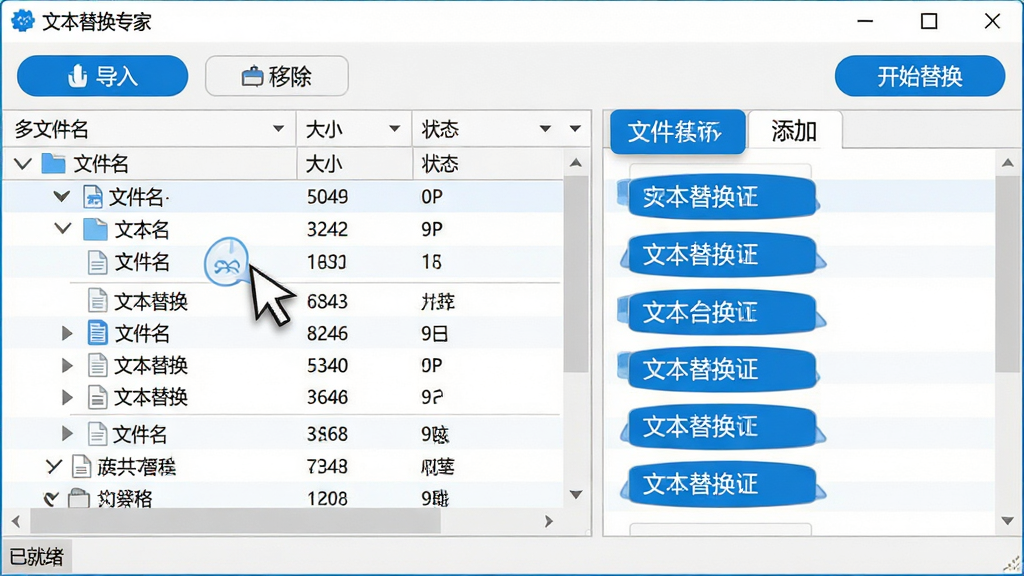Click the document icon in row 7348
1024x576 pixels.
point(81,466)
